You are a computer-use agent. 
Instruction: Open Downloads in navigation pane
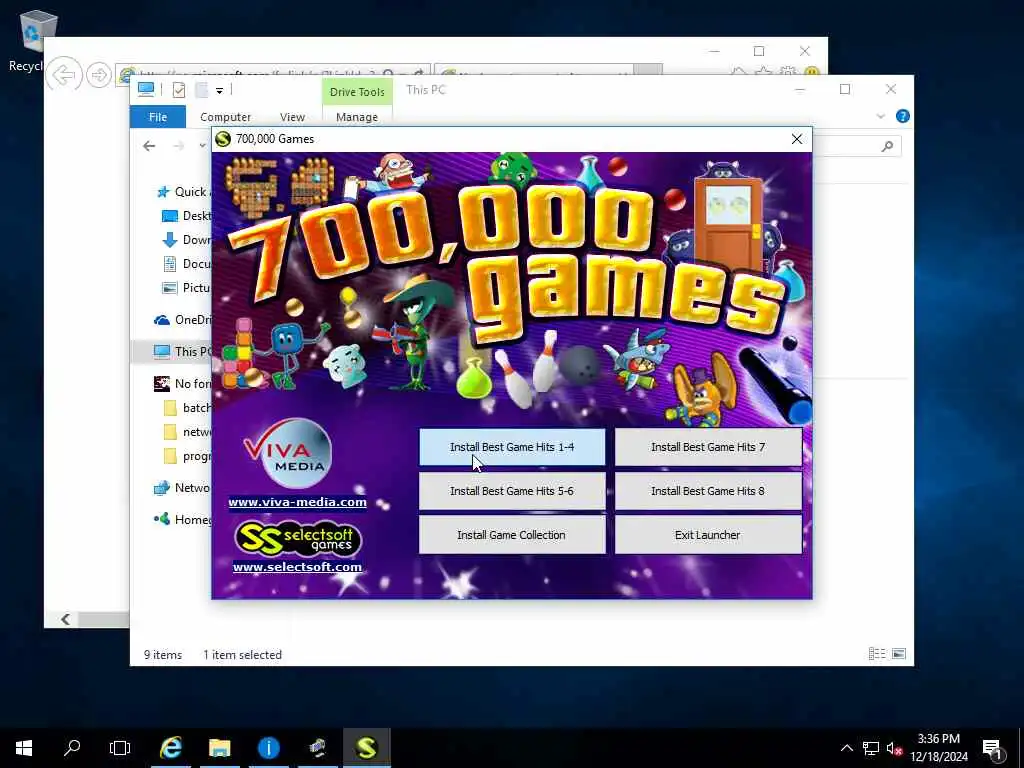(185, 240)
